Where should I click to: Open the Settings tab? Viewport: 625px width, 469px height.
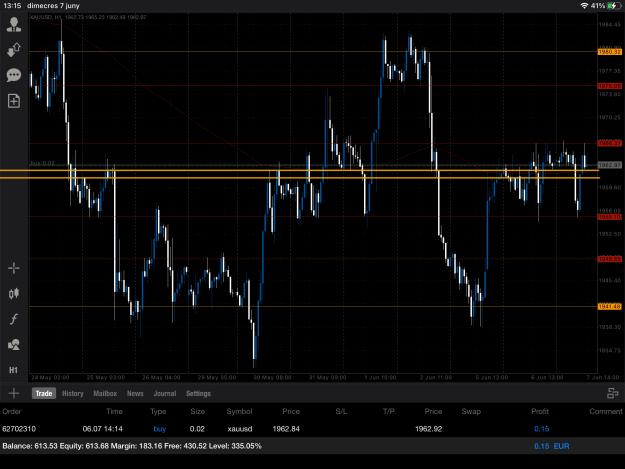click(x=198, y=393)
